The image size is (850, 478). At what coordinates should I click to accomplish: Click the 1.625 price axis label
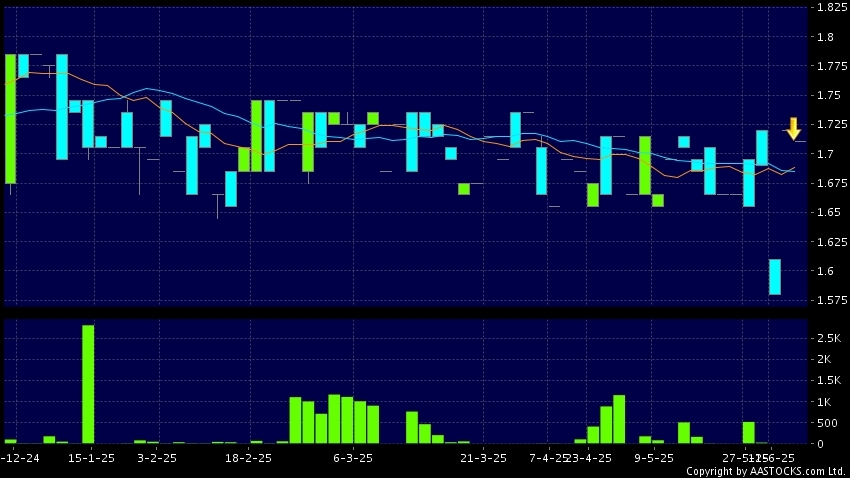click(x=832, y=242)
